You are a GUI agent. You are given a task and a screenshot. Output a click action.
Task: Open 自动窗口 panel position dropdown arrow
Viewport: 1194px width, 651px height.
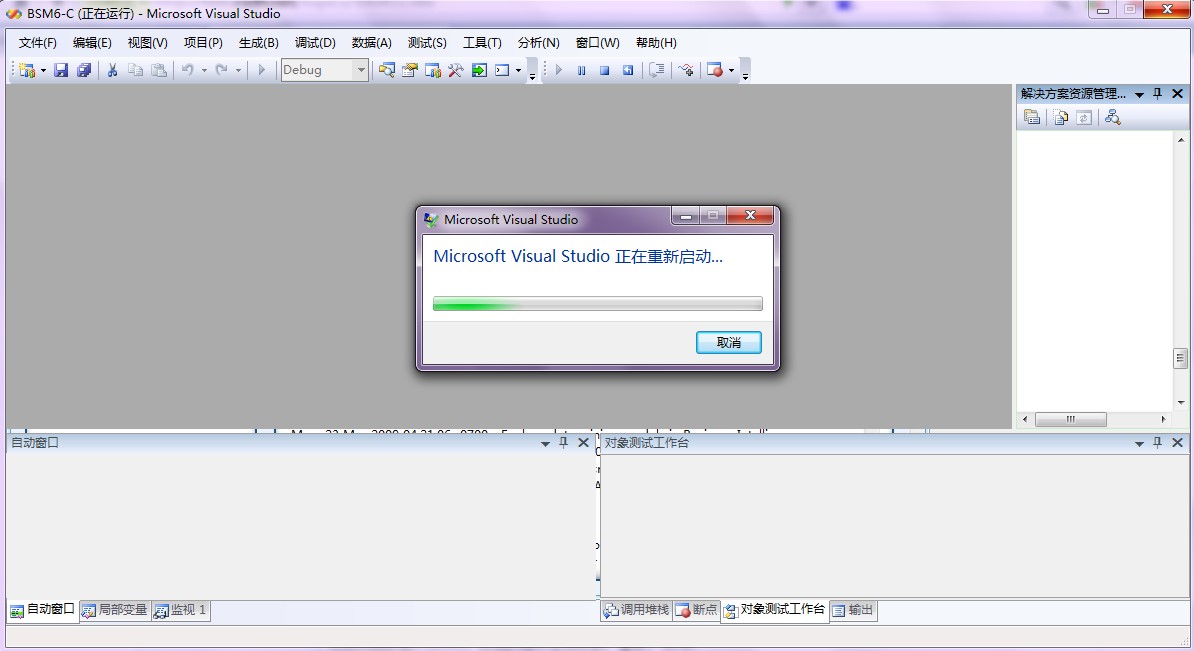pos(545,443)
